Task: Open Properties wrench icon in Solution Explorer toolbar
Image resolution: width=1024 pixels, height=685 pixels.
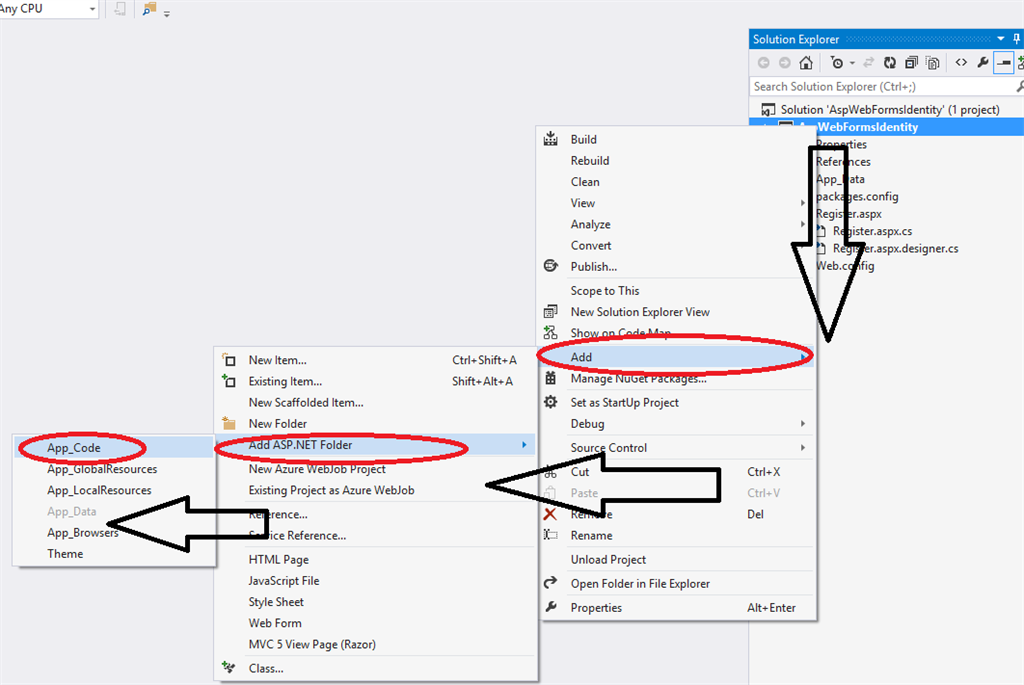Action: 982,63
